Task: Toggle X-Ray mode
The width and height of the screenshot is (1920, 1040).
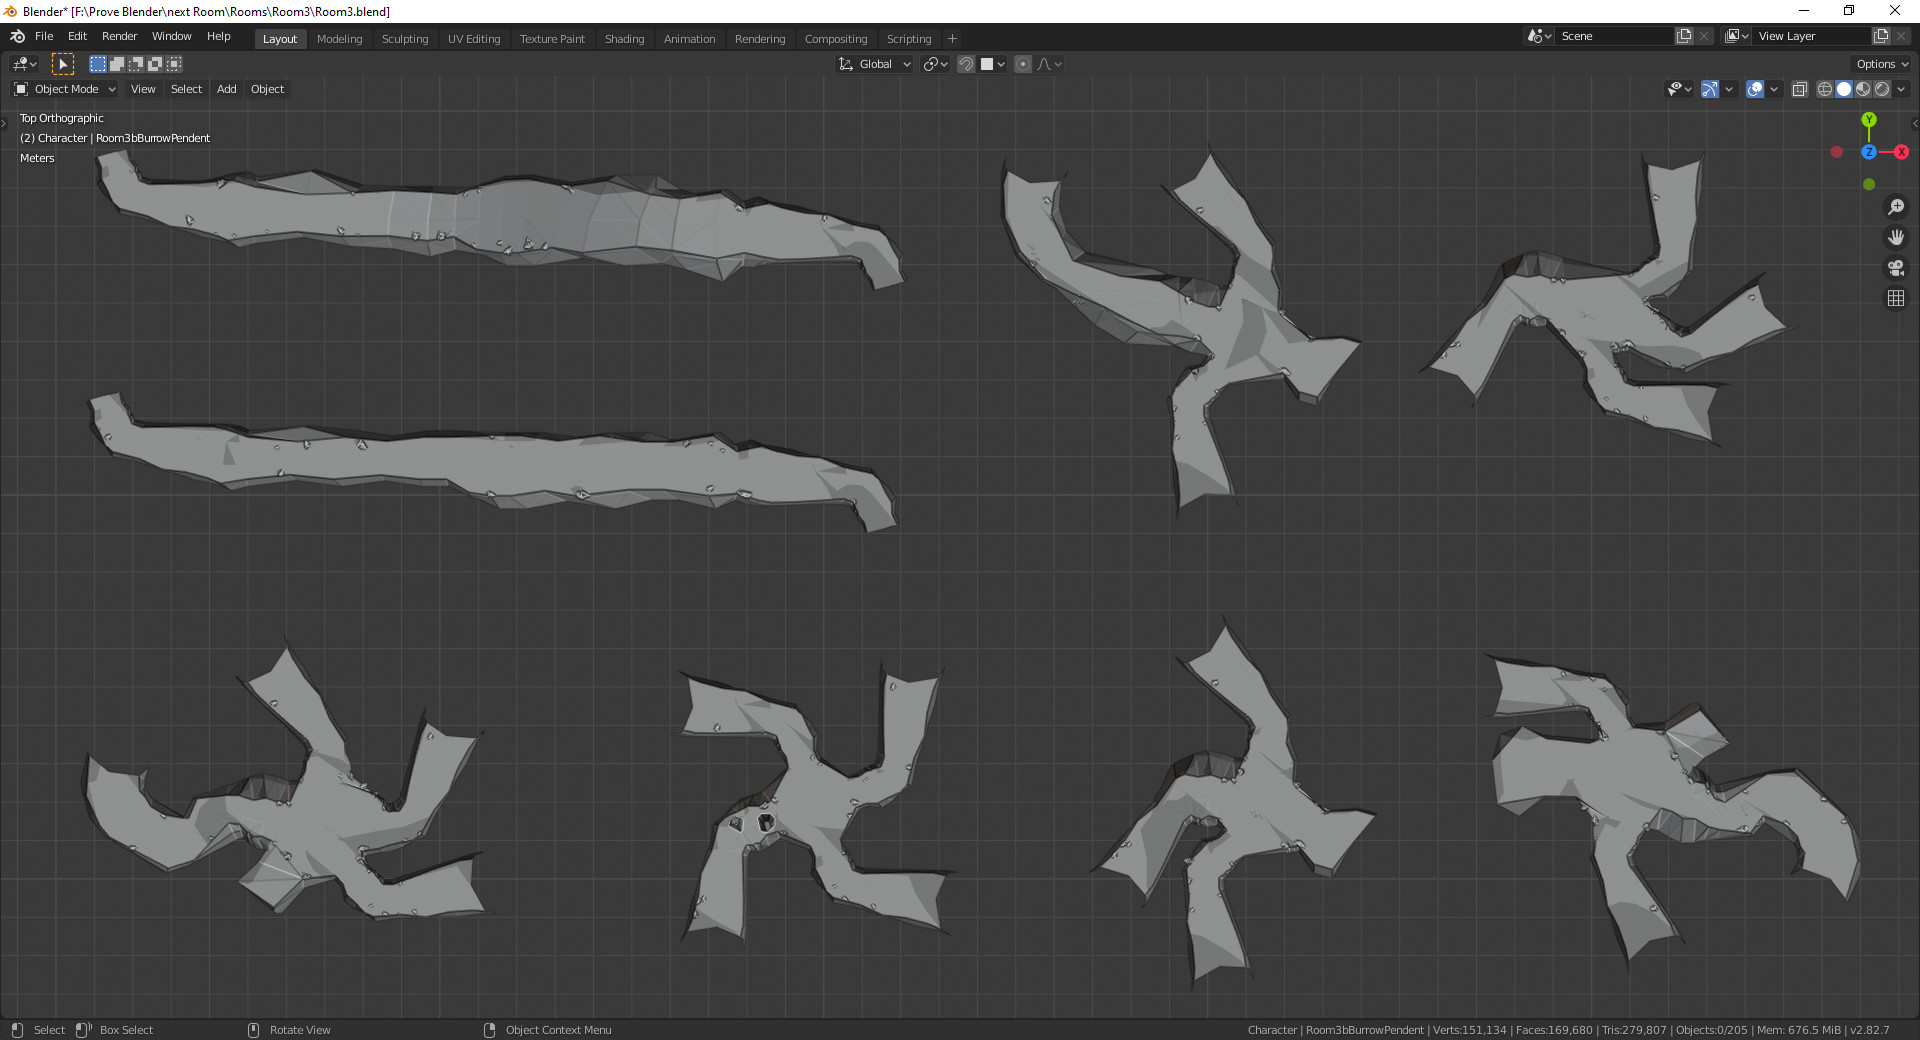Action: (x=1799, y=89)
